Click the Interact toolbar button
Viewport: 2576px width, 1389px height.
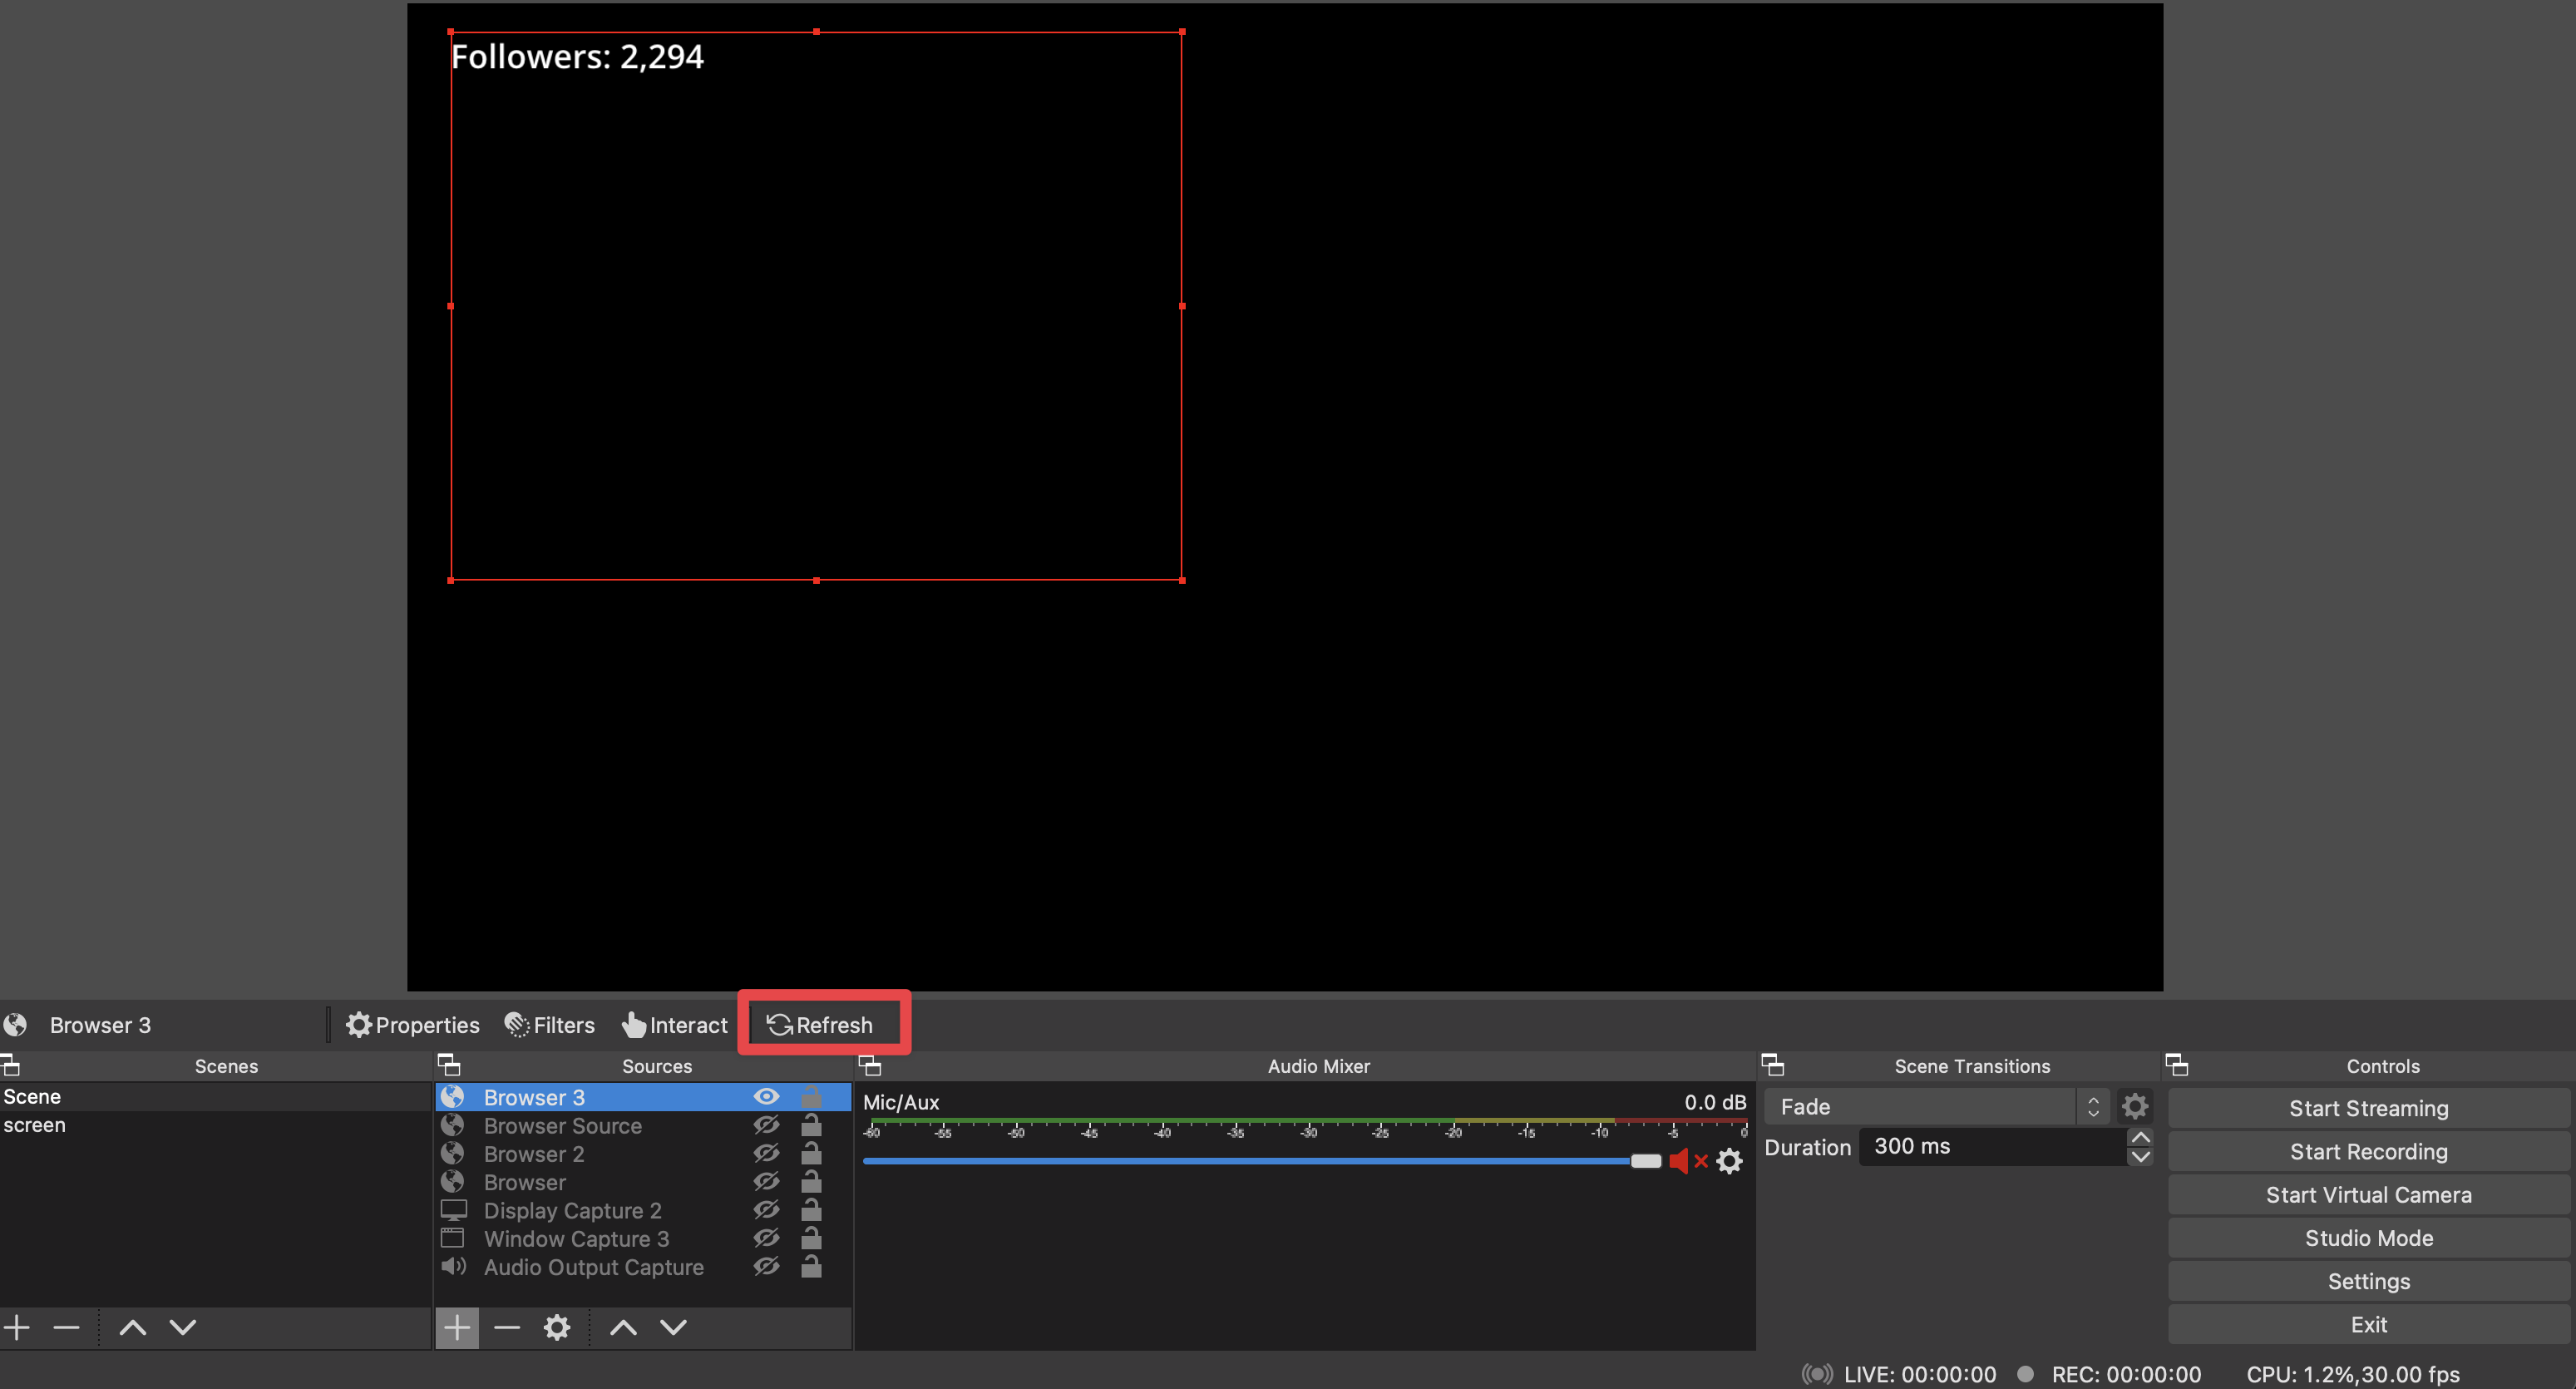tap(674, 1025)
